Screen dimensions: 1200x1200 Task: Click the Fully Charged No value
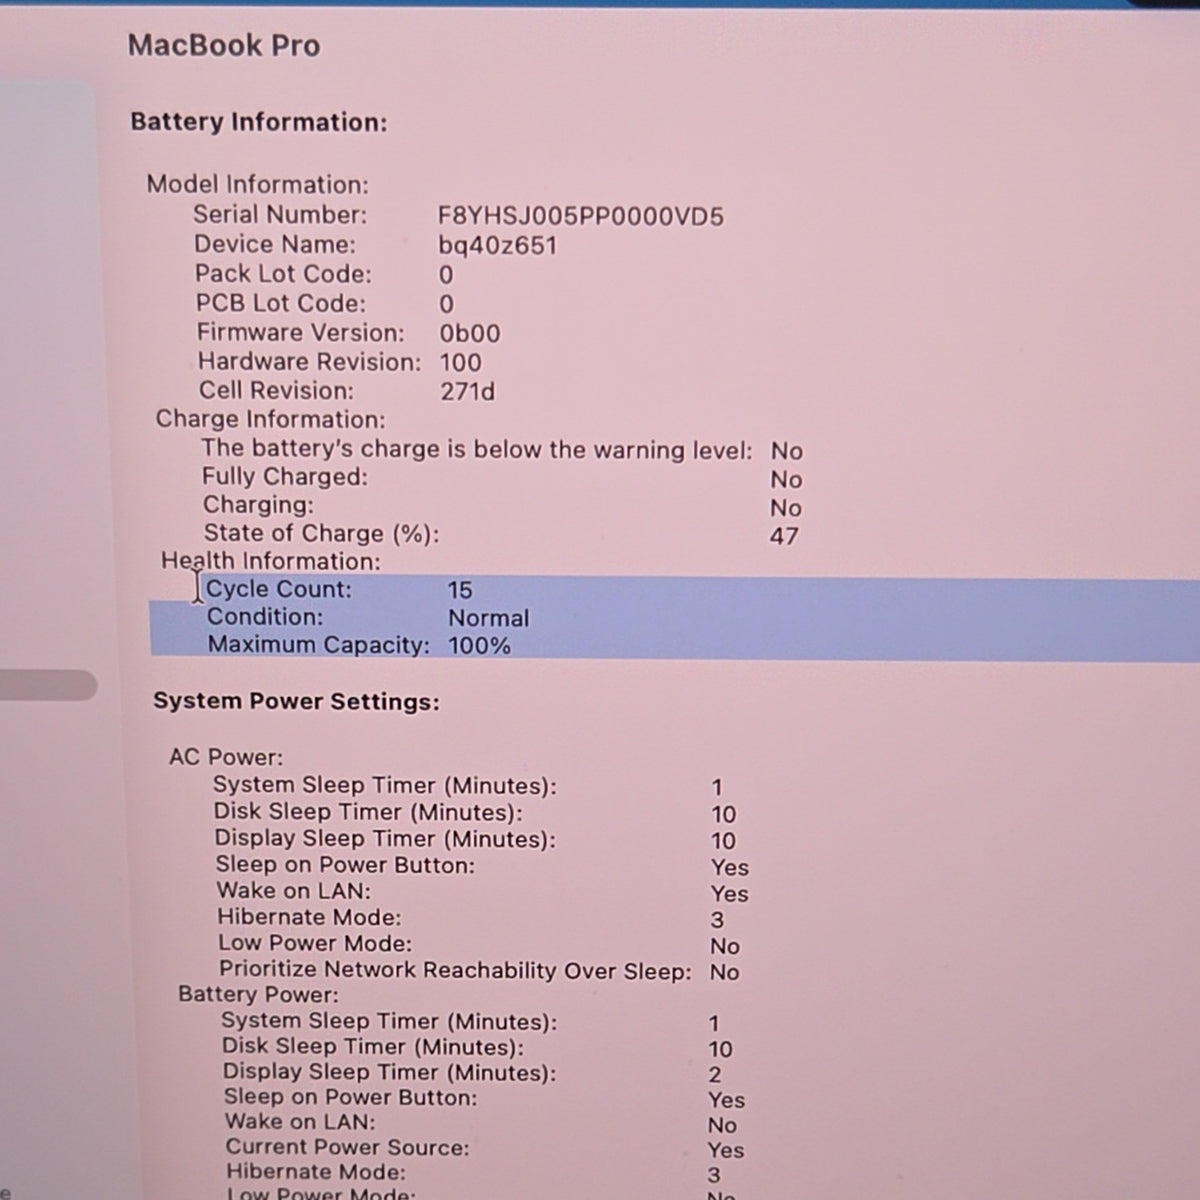point(786,480)
